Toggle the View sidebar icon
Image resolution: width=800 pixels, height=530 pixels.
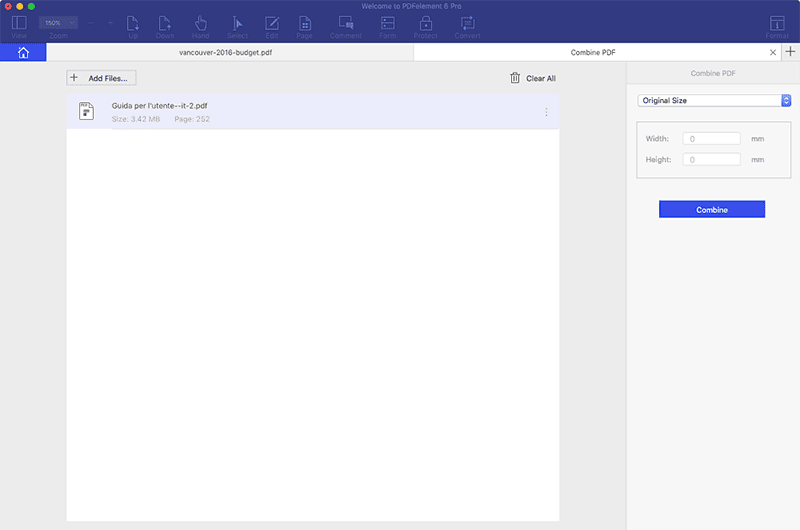coord(19,23)
